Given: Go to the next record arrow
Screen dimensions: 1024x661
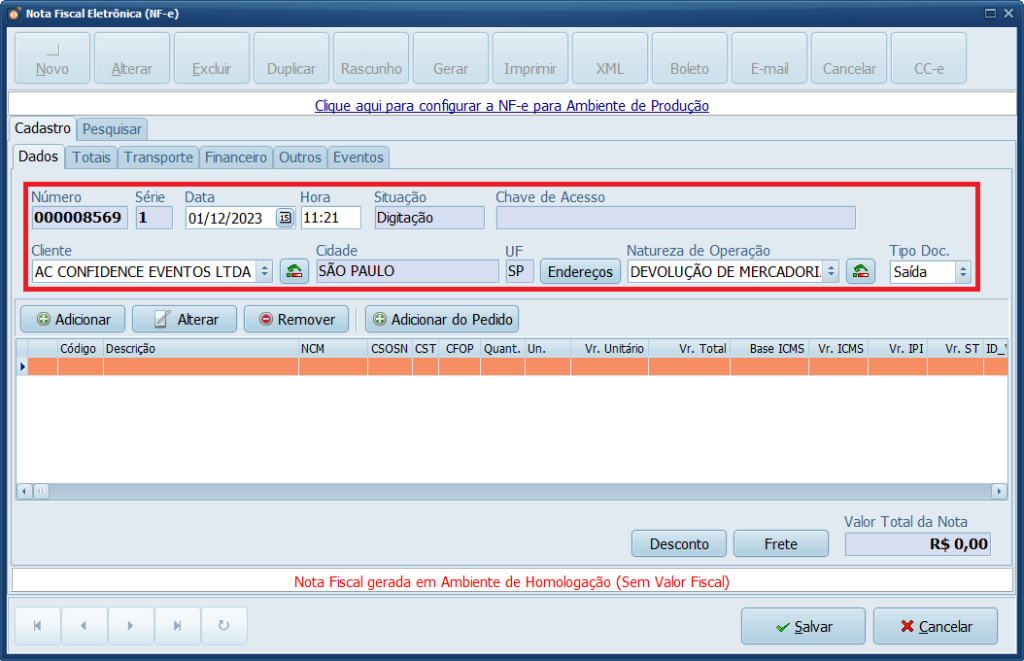Looking at the screenshot, I should pos(131,626).
